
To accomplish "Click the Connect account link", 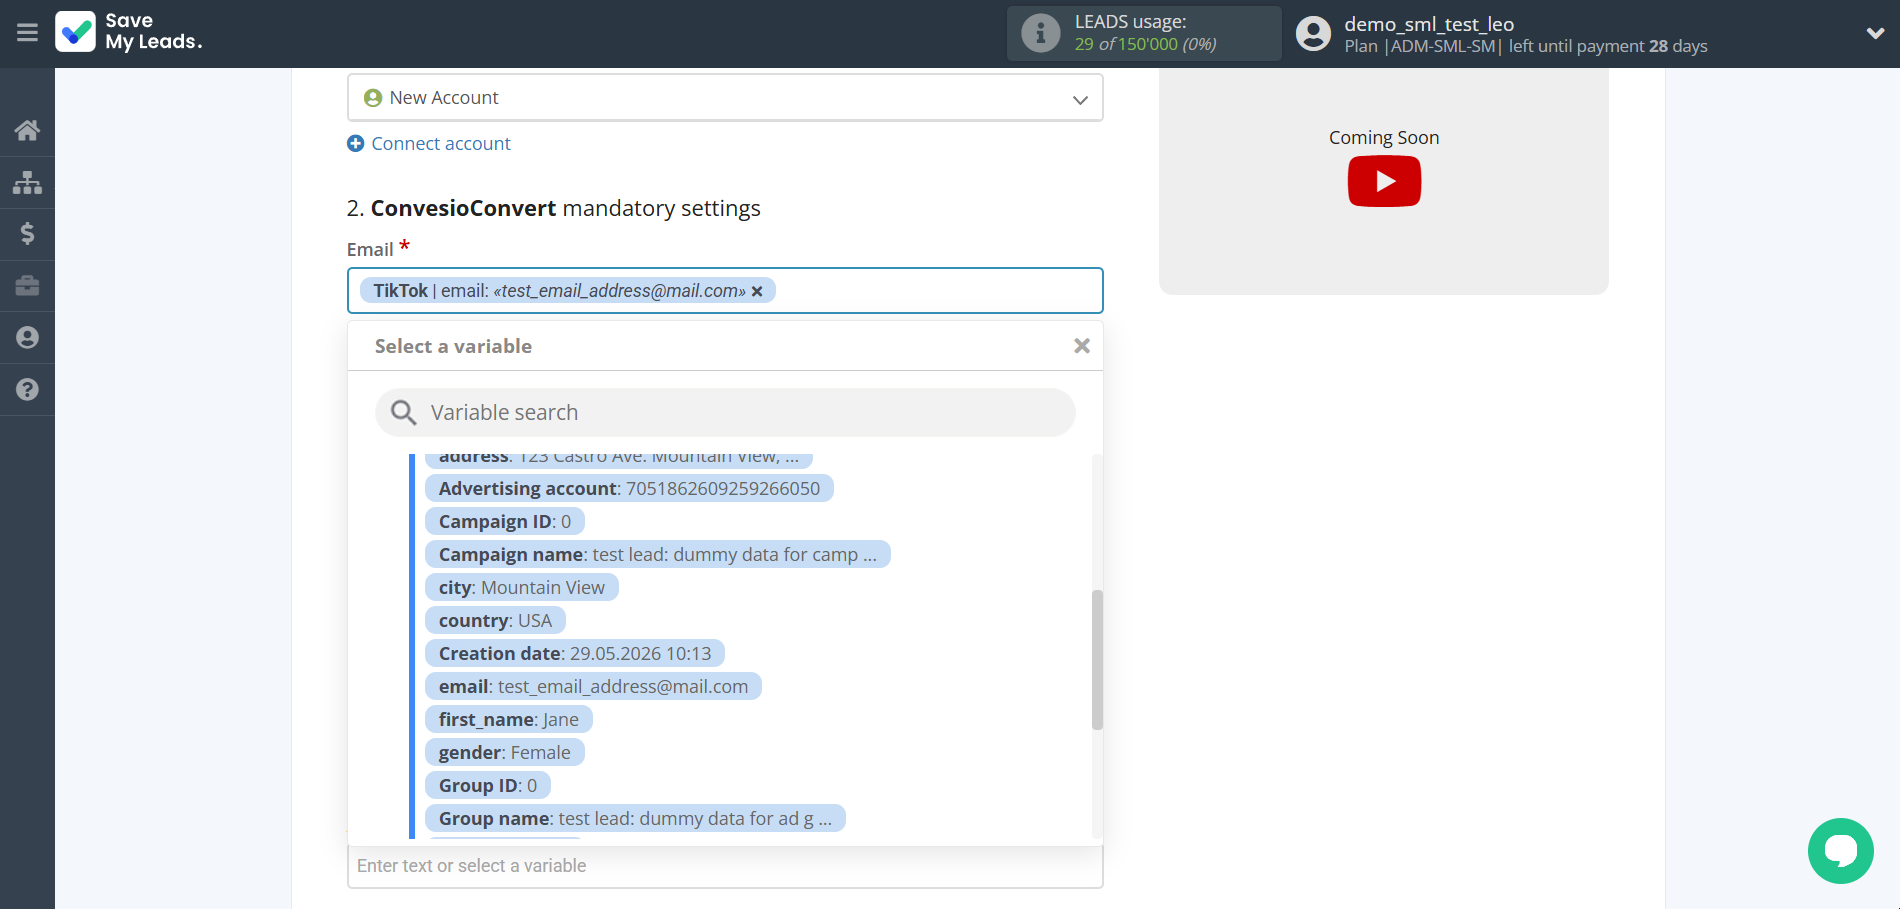I will point(441,144).
